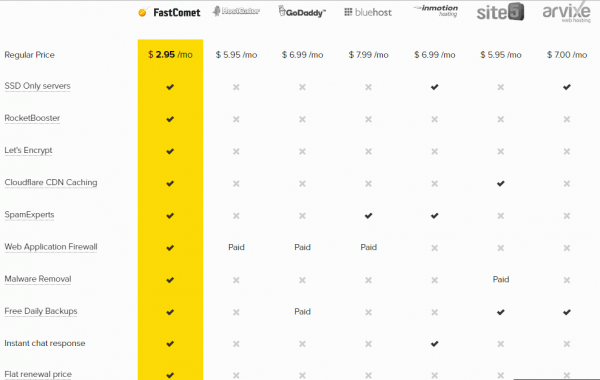This screenshot has width=600, height=380.
Task: Click bluehost's SpamExperts checkmark
Action: (368, 215)
